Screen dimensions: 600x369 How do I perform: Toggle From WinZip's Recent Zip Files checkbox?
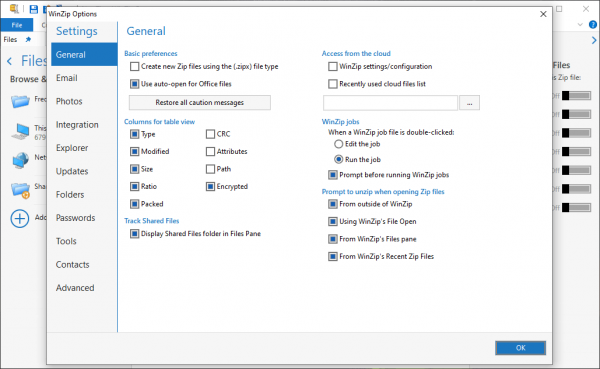(x=333, y=256)
